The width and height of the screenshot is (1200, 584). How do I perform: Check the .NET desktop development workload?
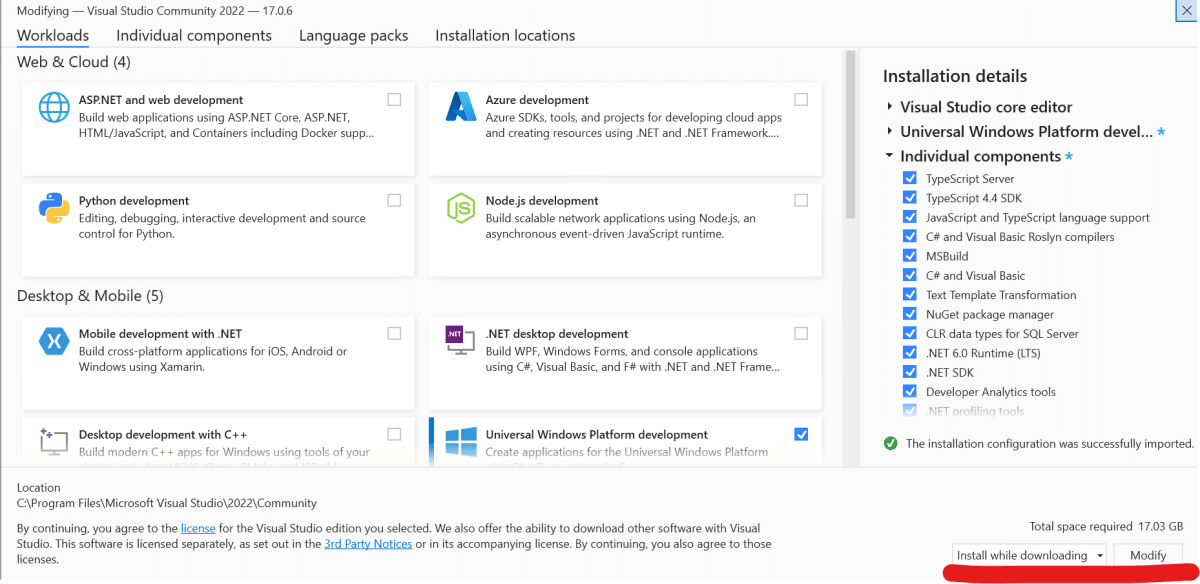(x=801, y=333)
